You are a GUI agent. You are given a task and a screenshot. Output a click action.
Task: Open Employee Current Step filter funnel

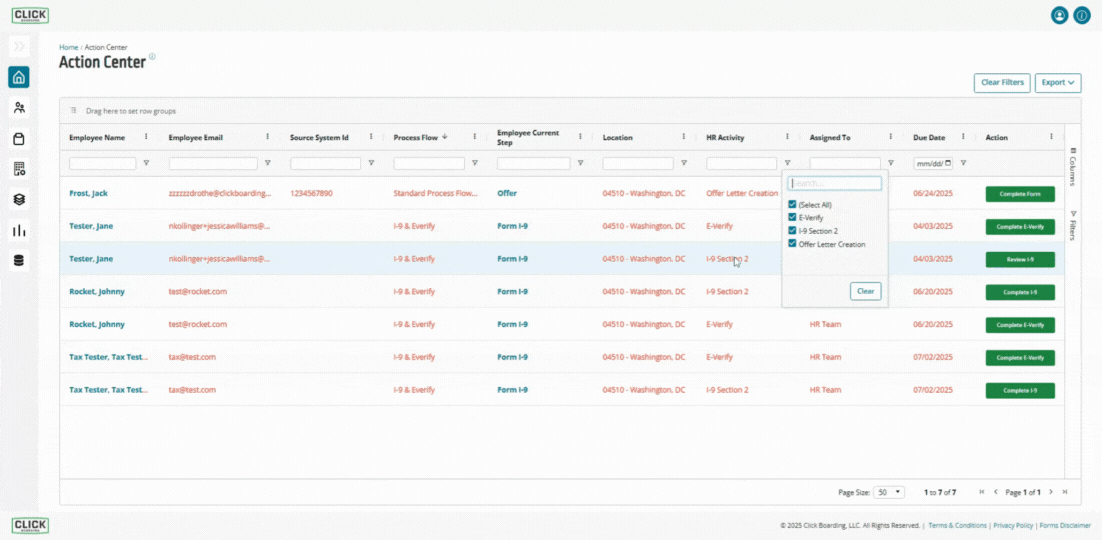click(x=581, y=163)
